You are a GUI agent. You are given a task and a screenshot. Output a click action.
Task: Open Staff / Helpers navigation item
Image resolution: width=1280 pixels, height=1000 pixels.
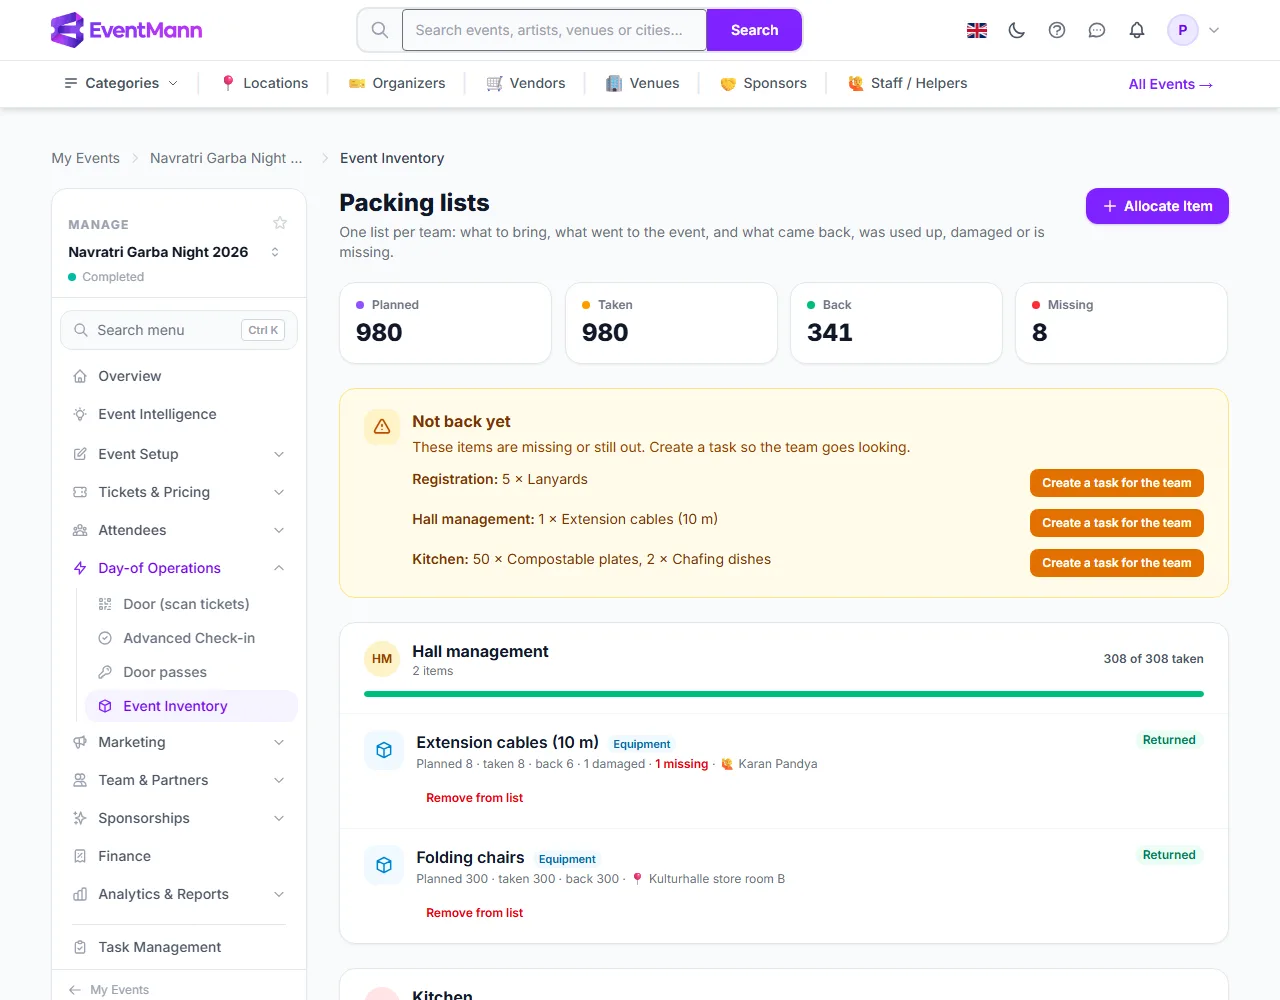(908, 83)
